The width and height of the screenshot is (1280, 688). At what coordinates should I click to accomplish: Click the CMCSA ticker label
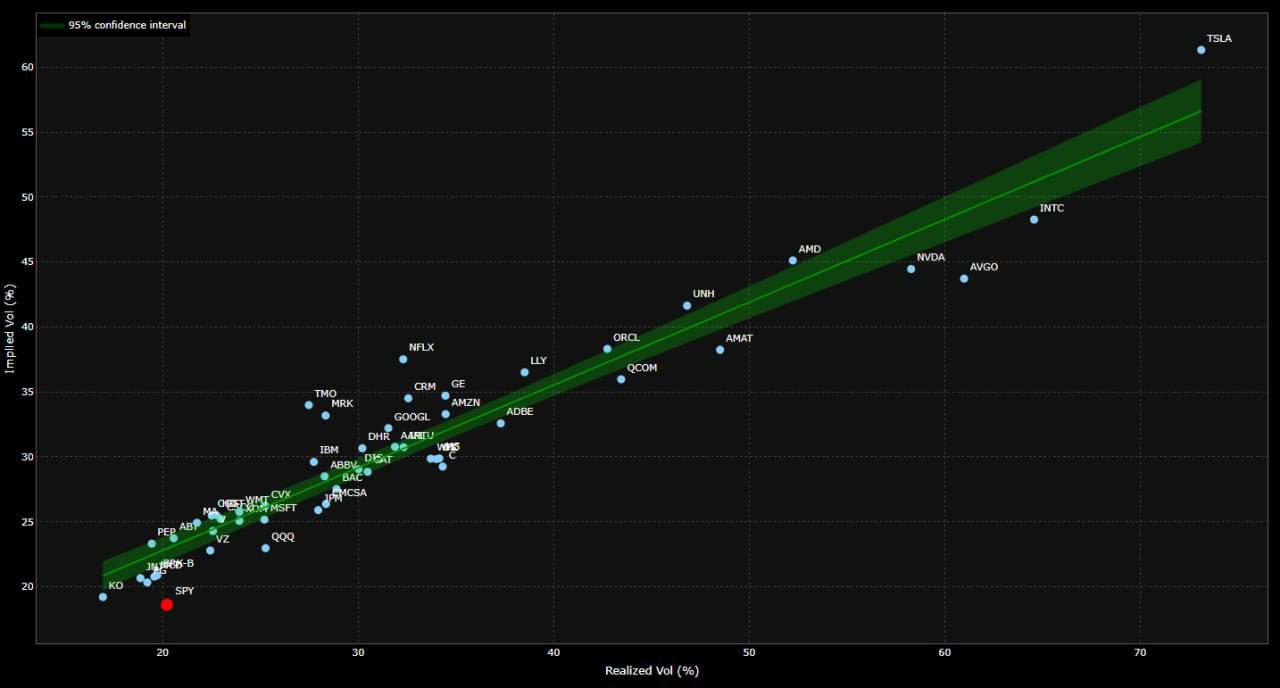tap(351, 493)
